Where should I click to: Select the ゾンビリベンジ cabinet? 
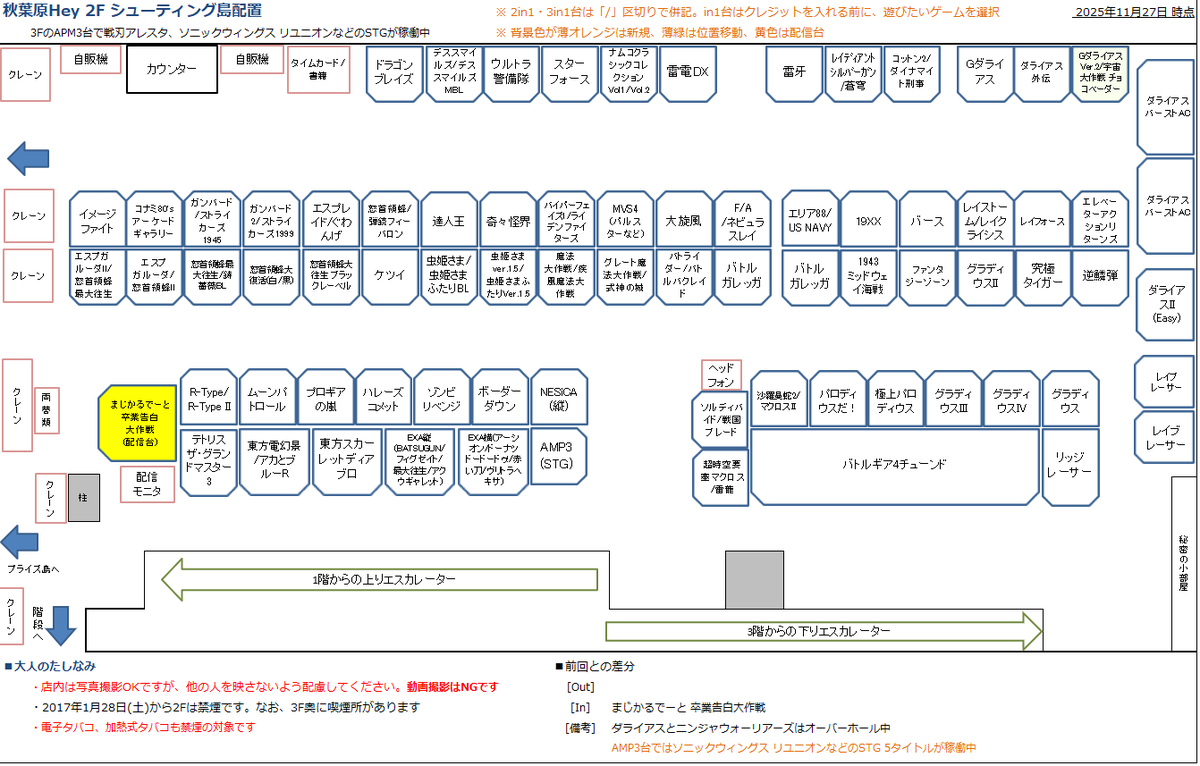click(x=443, y=398)
